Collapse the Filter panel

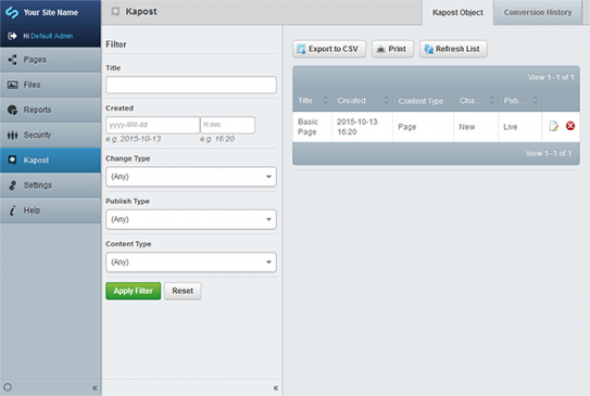276,388
